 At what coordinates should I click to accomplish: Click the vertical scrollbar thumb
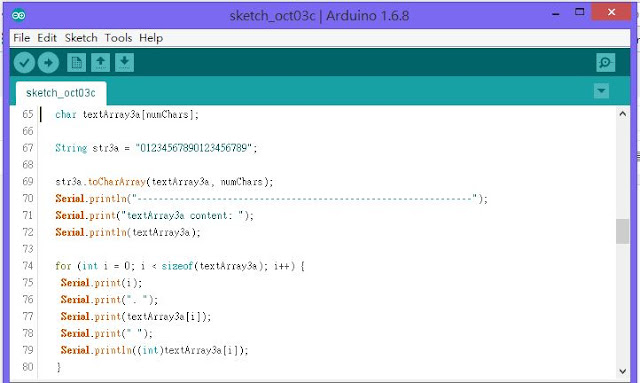coord(622,231)
